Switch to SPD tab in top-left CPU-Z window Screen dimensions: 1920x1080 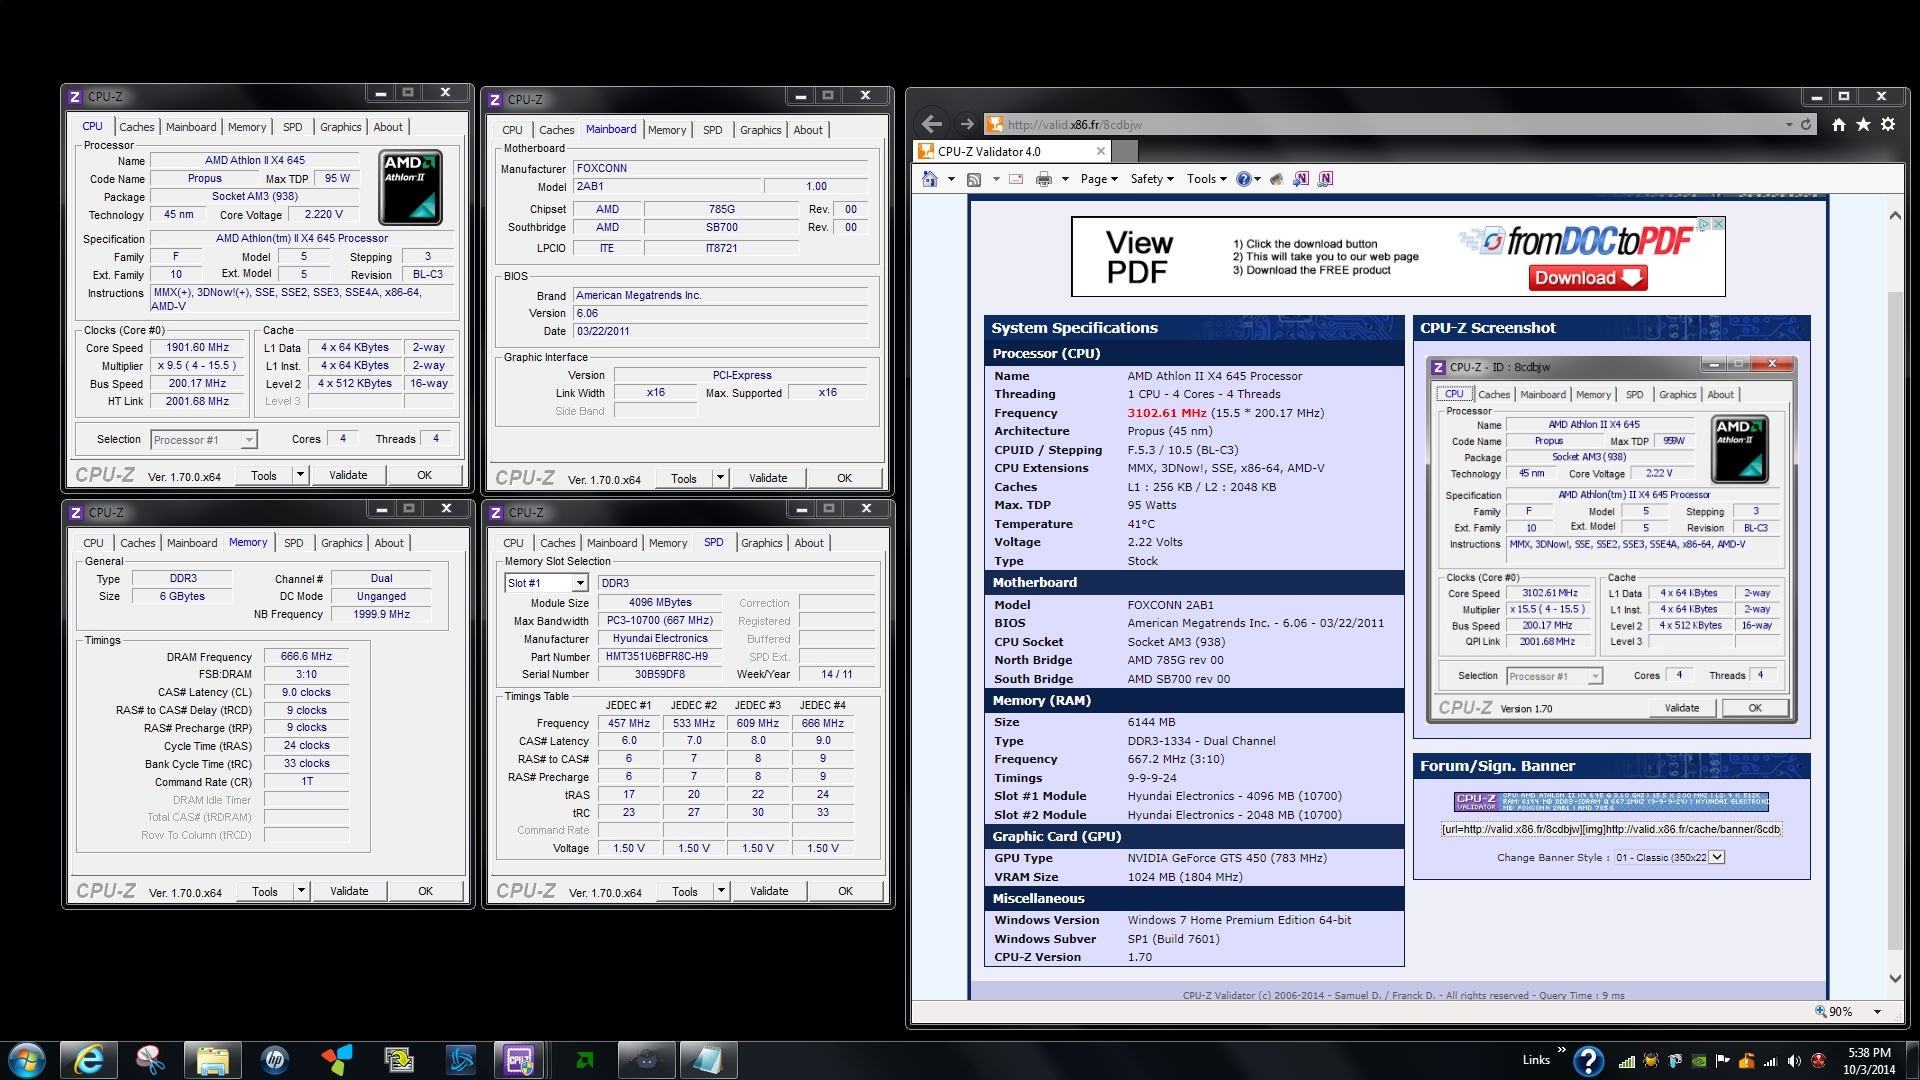(x=292, y=127)
